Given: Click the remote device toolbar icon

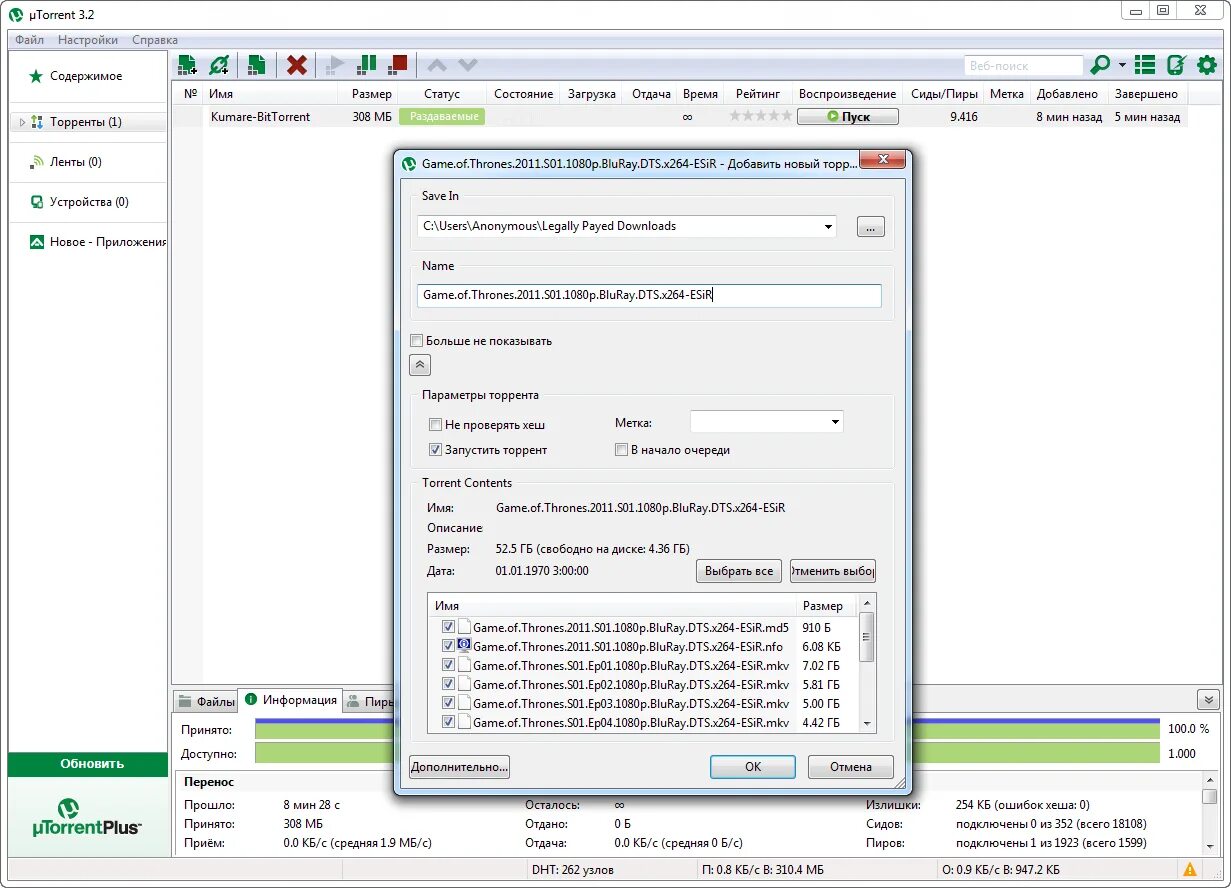Looking at the screenshot, I should click(1176, 65).
